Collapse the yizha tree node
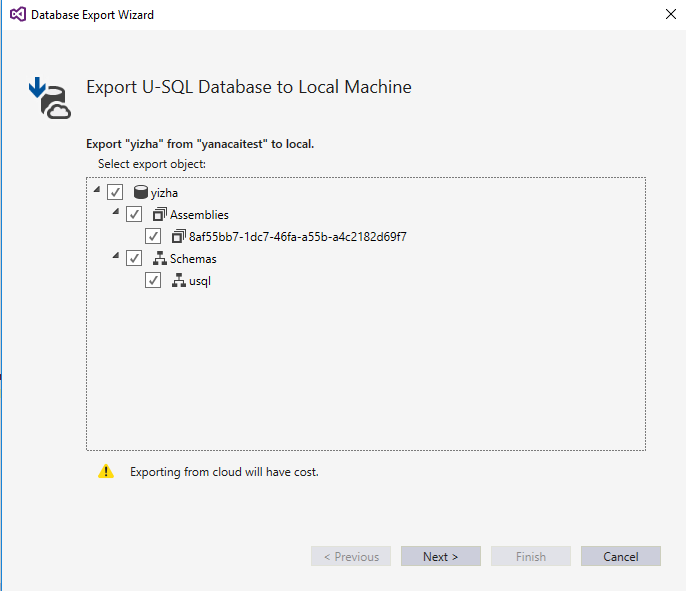Image resolution: width=686 pixels, height=591 pixels. (97, 189)
